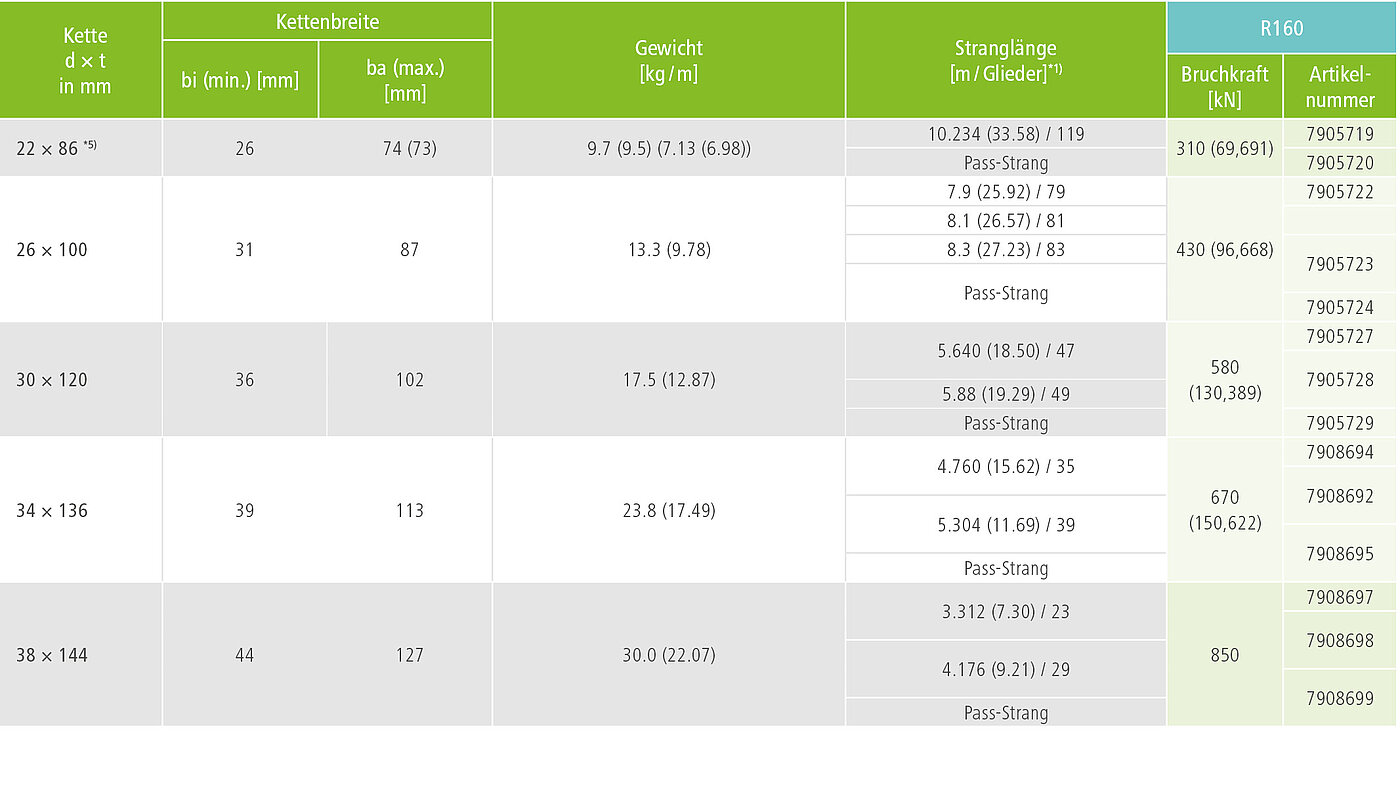
Task: Select the Kettenbreite header cell
Action: pyautogui.click(x=327, y=21)
